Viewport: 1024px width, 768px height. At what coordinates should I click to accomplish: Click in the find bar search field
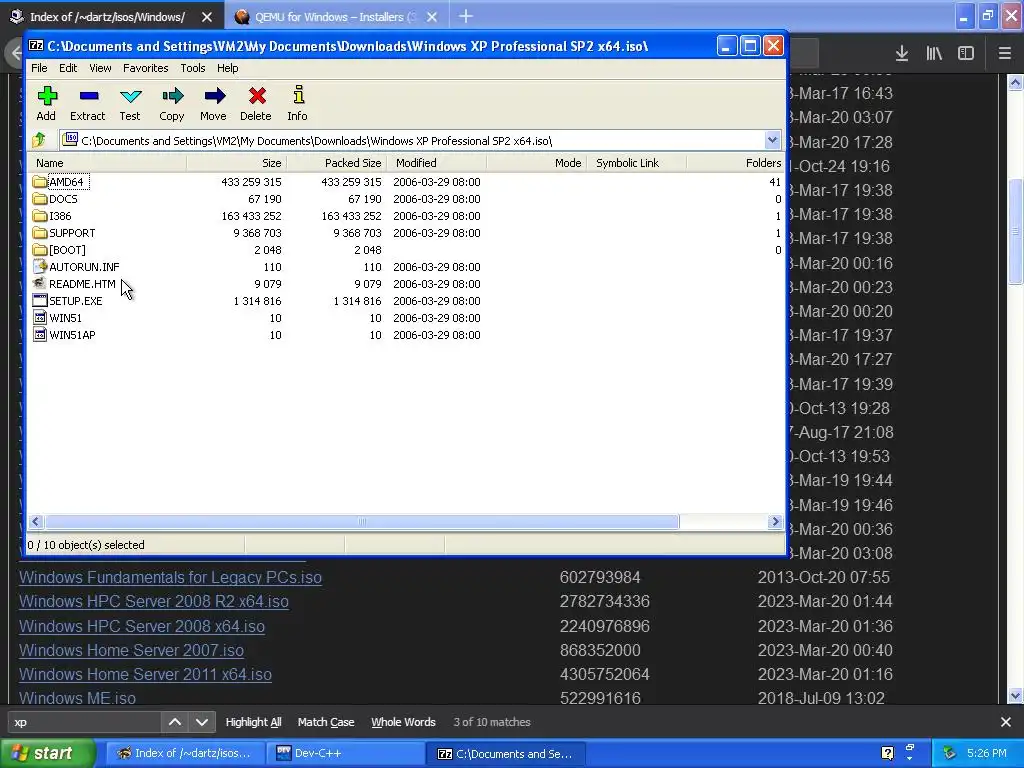pyautogui.click(x=84, y=722)
